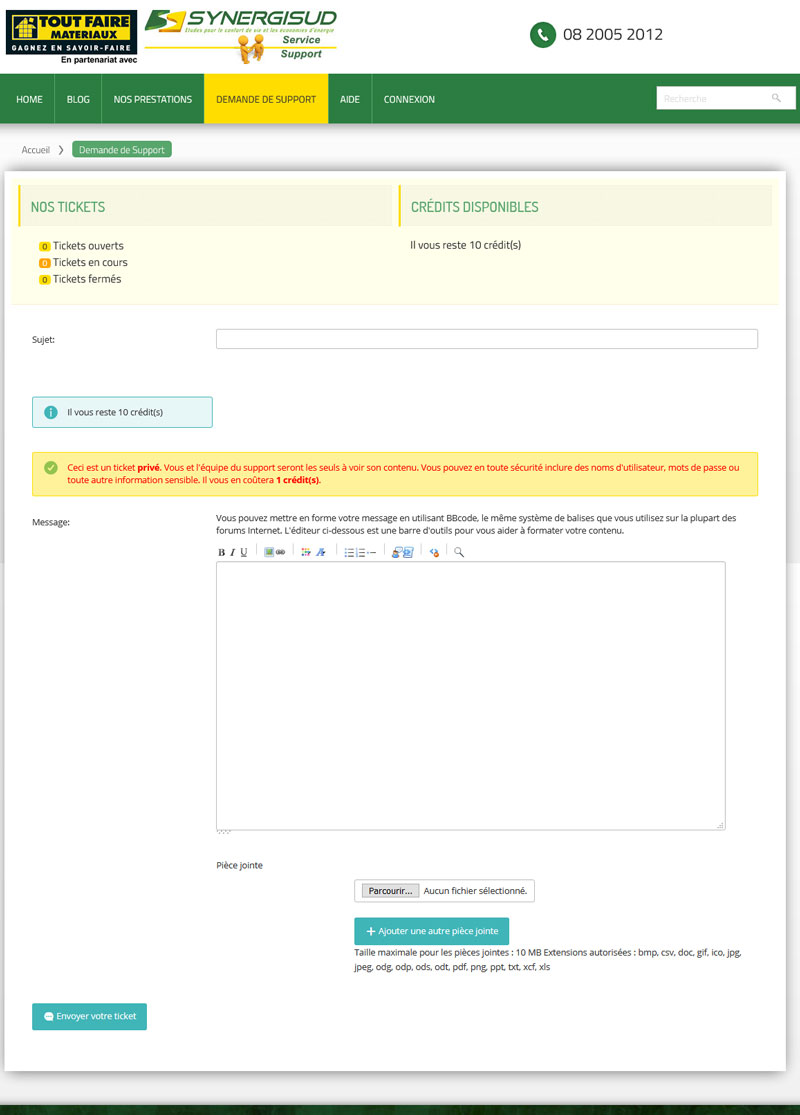
Task: Insert an image via editor toolbar
Action: click(x=269, y=552)
